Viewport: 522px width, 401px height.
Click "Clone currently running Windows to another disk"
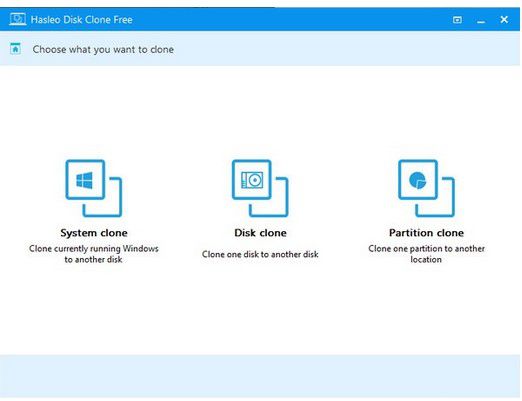pyautogui.click(x=94, y=254)
